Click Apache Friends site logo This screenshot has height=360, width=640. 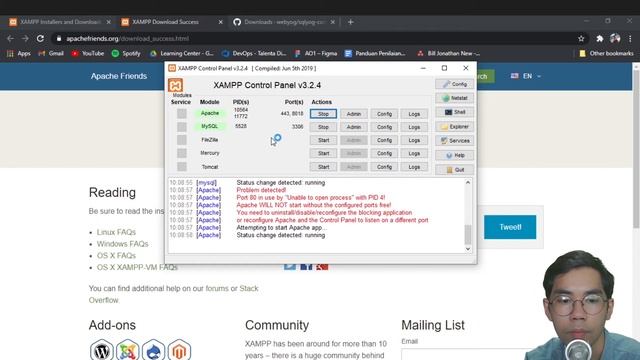(x=119, y=76)
